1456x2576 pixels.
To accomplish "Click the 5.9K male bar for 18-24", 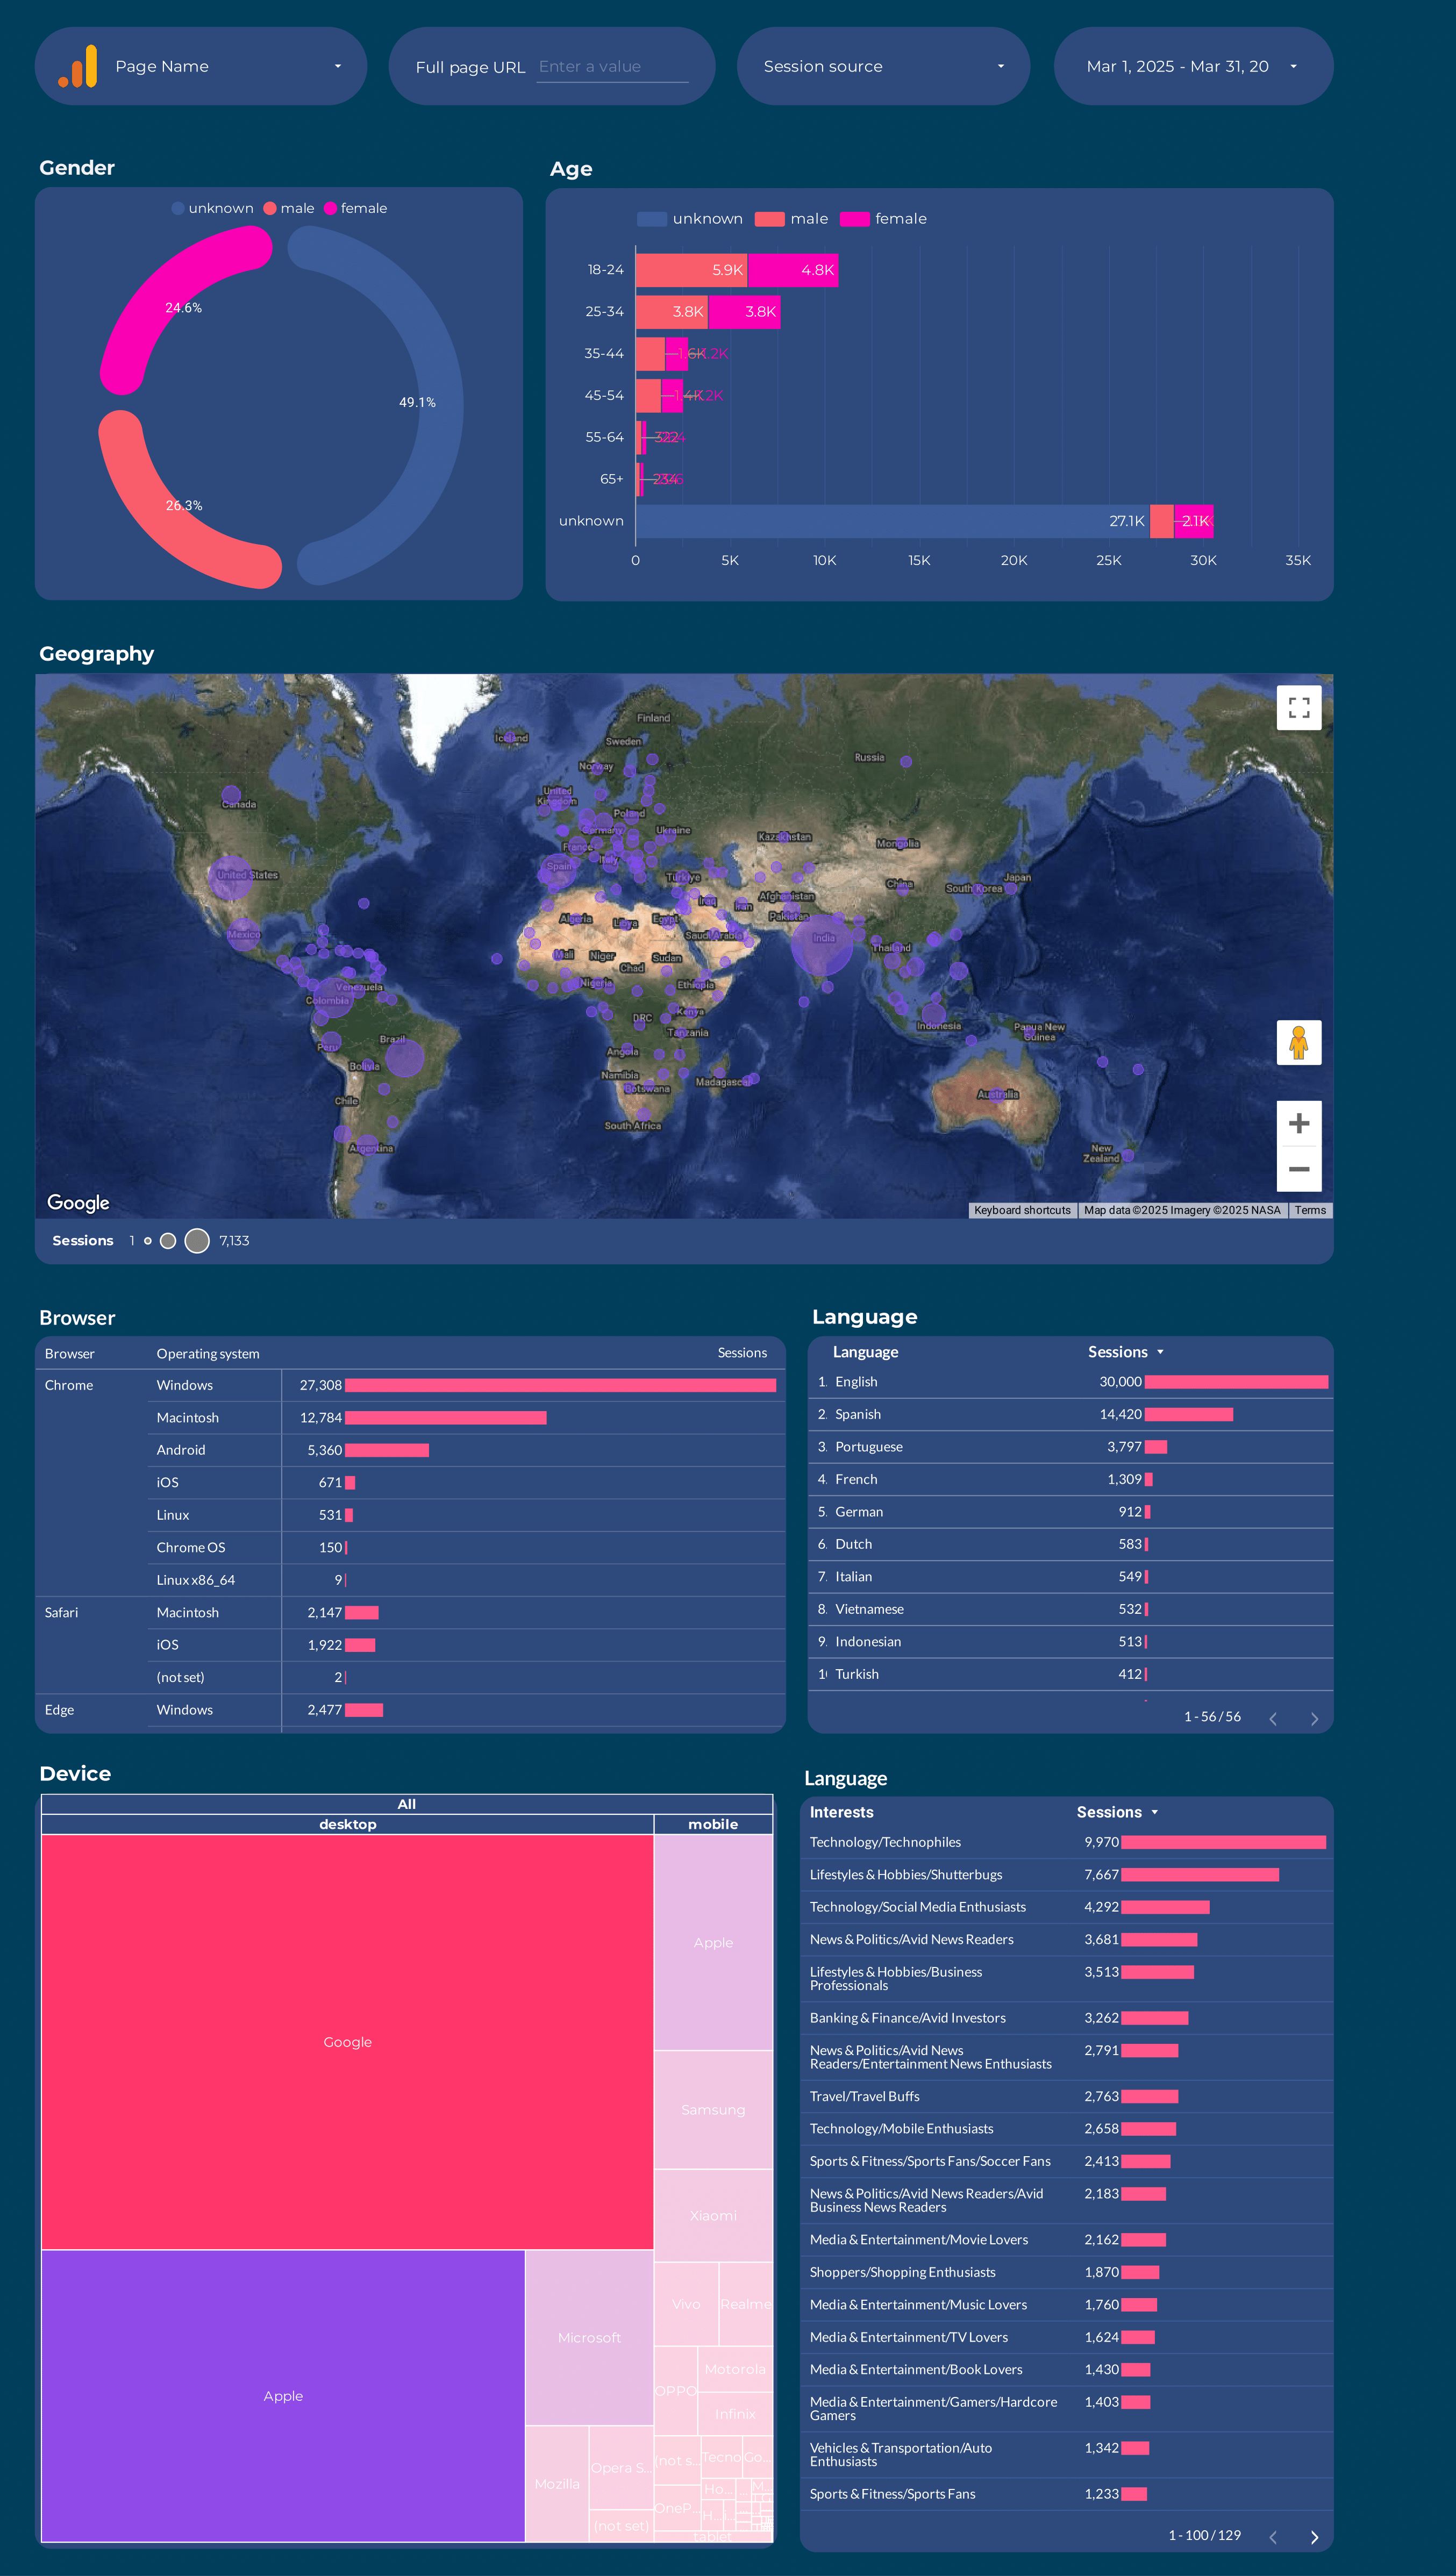I will (691, 270).
